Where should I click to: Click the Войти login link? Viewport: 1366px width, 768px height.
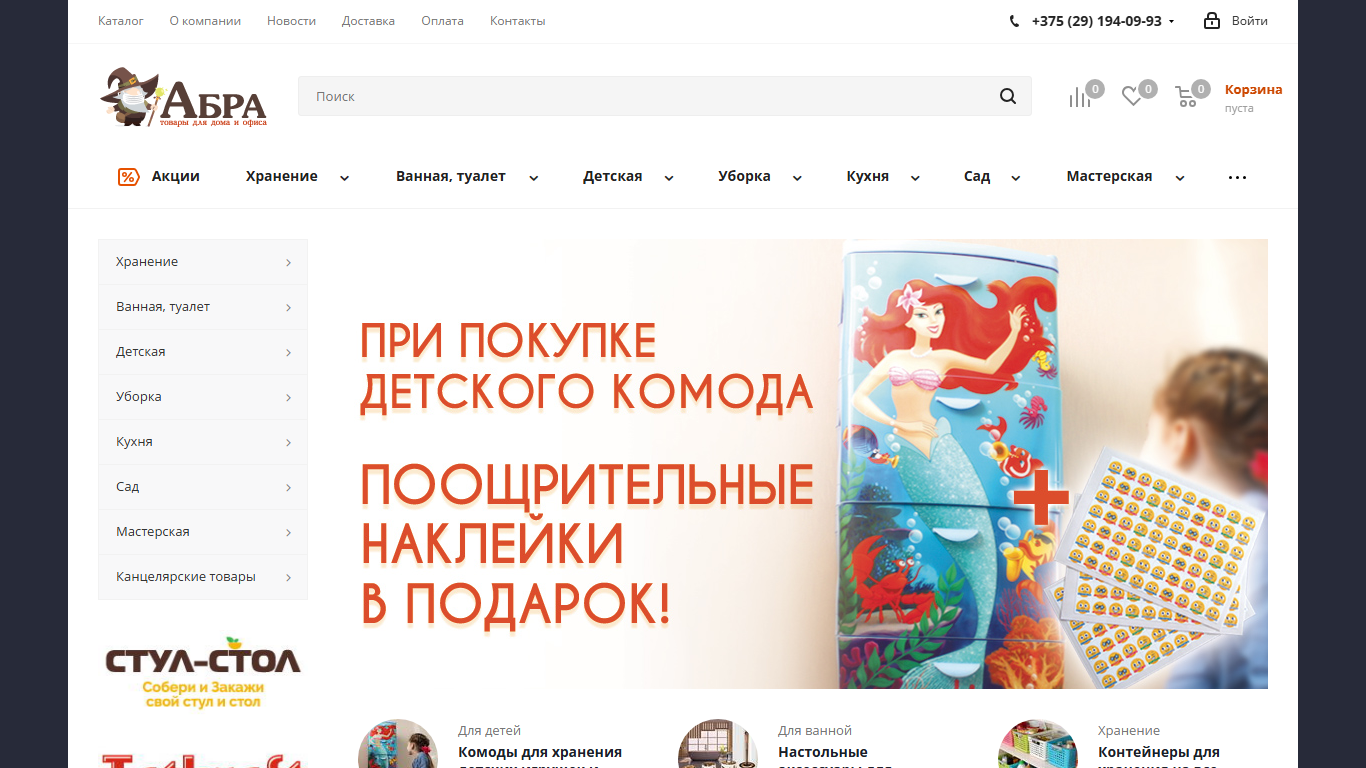1250,21
